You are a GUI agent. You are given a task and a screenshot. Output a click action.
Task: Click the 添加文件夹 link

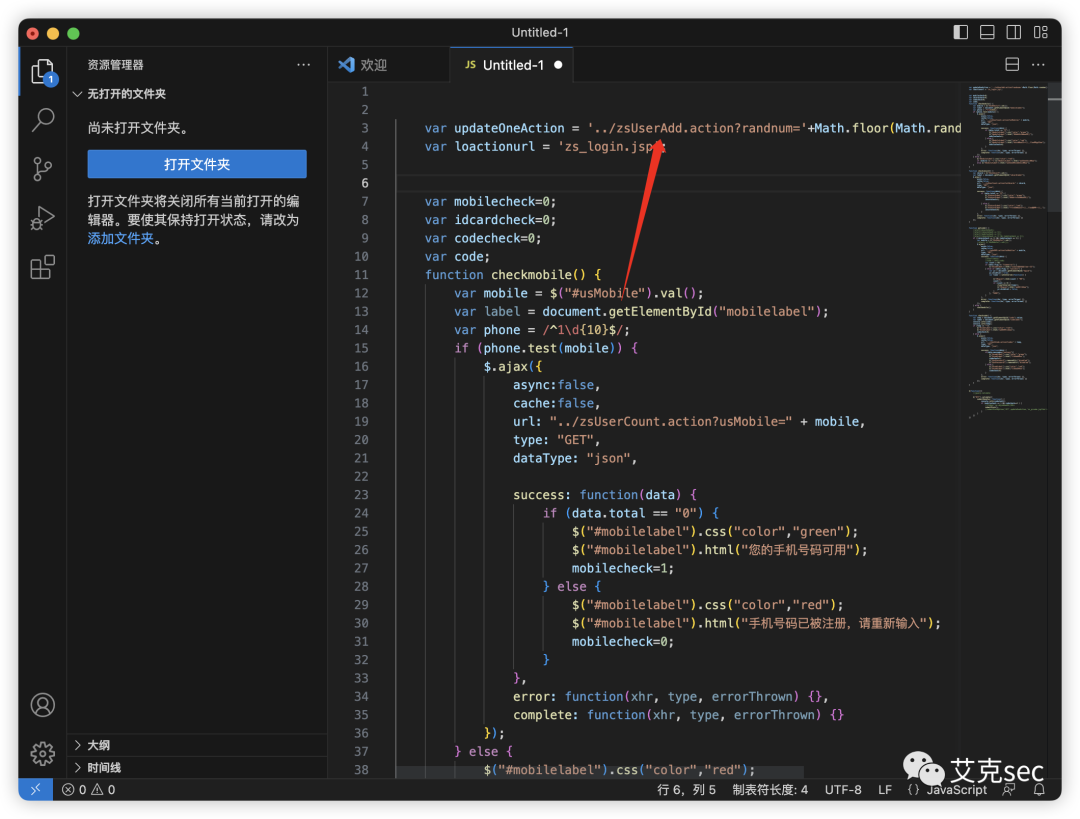[121, 238]
